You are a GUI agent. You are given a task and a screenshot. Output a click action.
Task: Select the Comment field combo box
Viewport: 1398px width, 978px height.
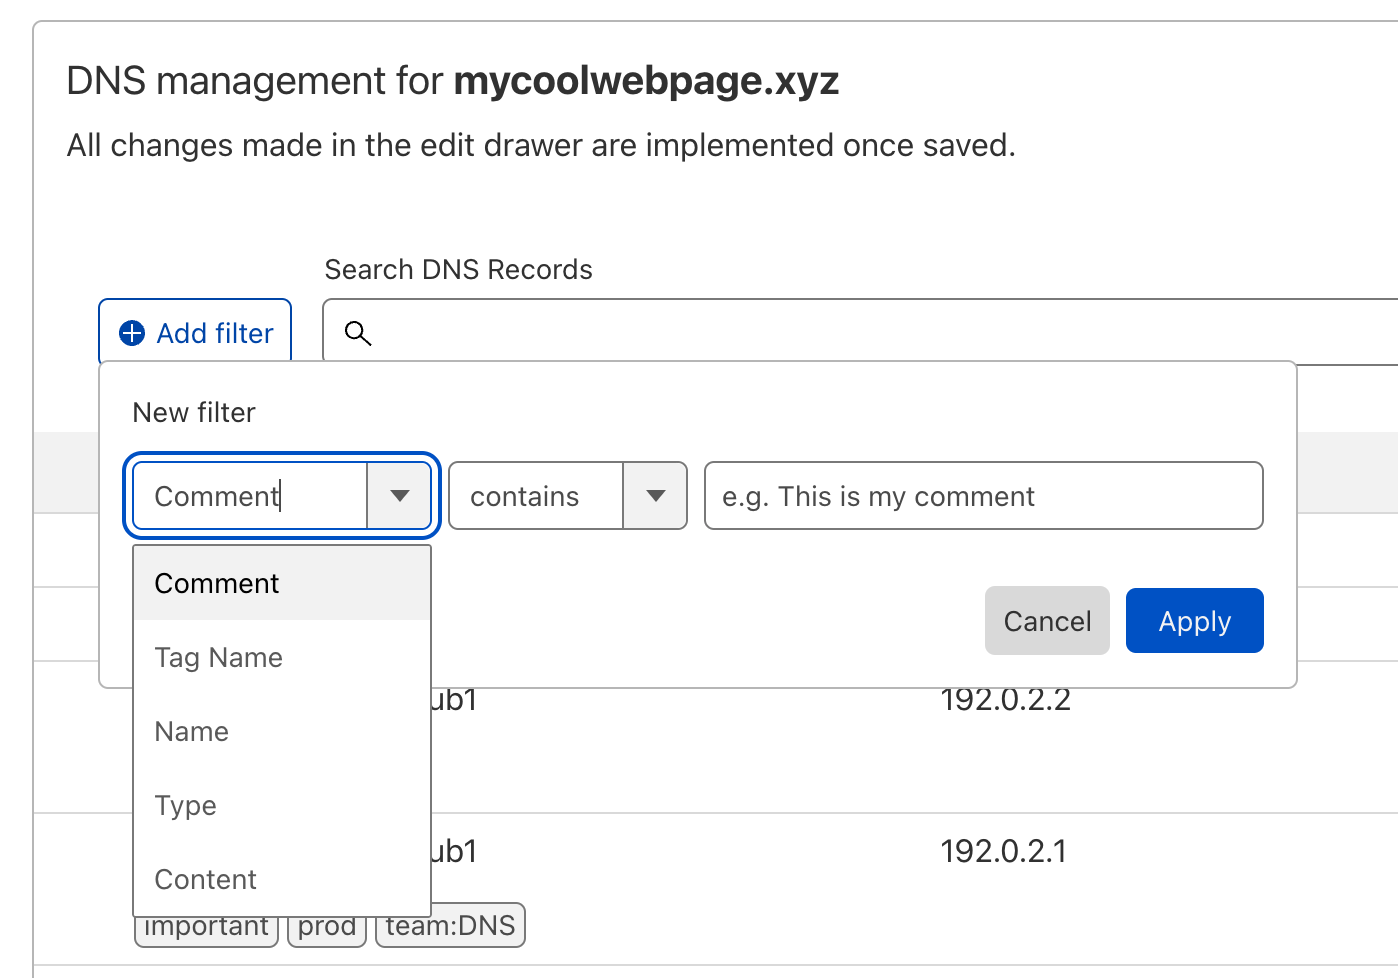point(282,496)
